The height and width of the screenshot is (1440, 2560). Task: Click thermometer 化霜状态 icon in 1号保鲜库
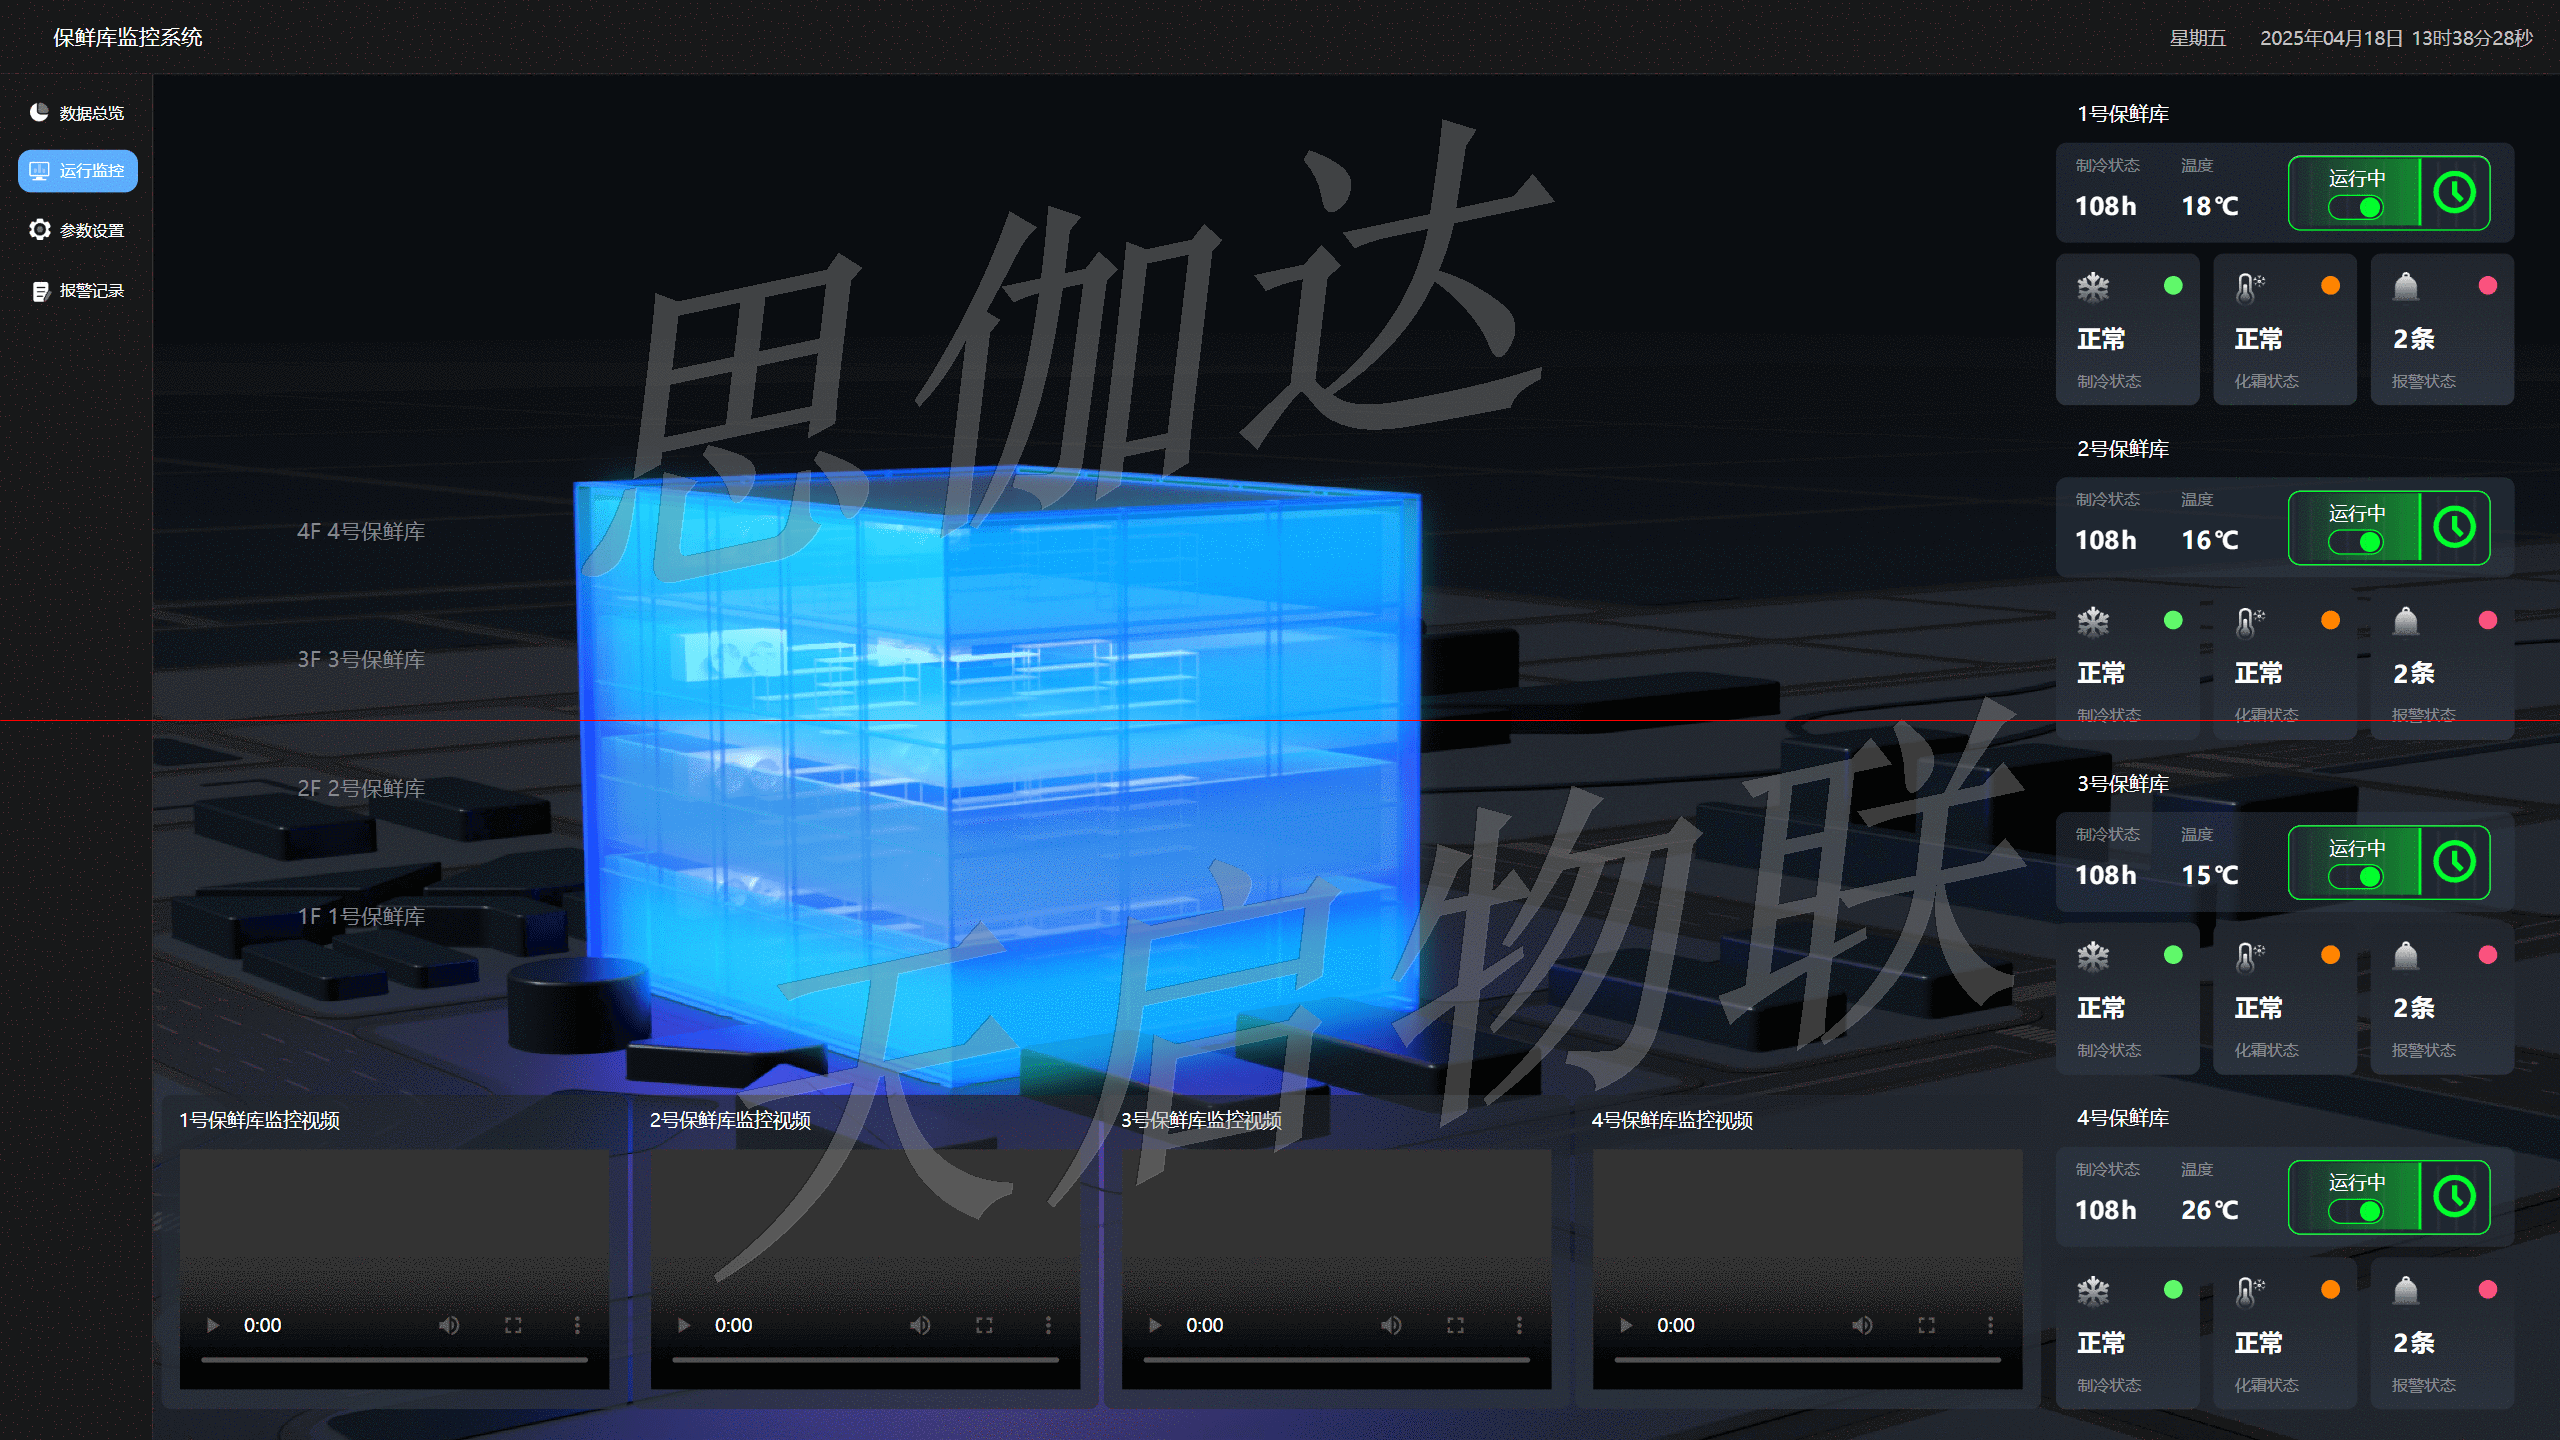tap(2250, 287)
